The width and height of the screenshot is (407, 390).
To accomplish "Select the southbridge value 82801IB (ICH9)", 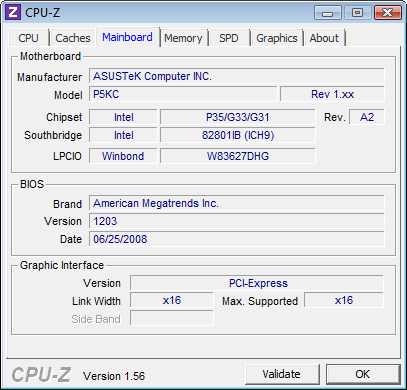I will click(x=238, y=135).
